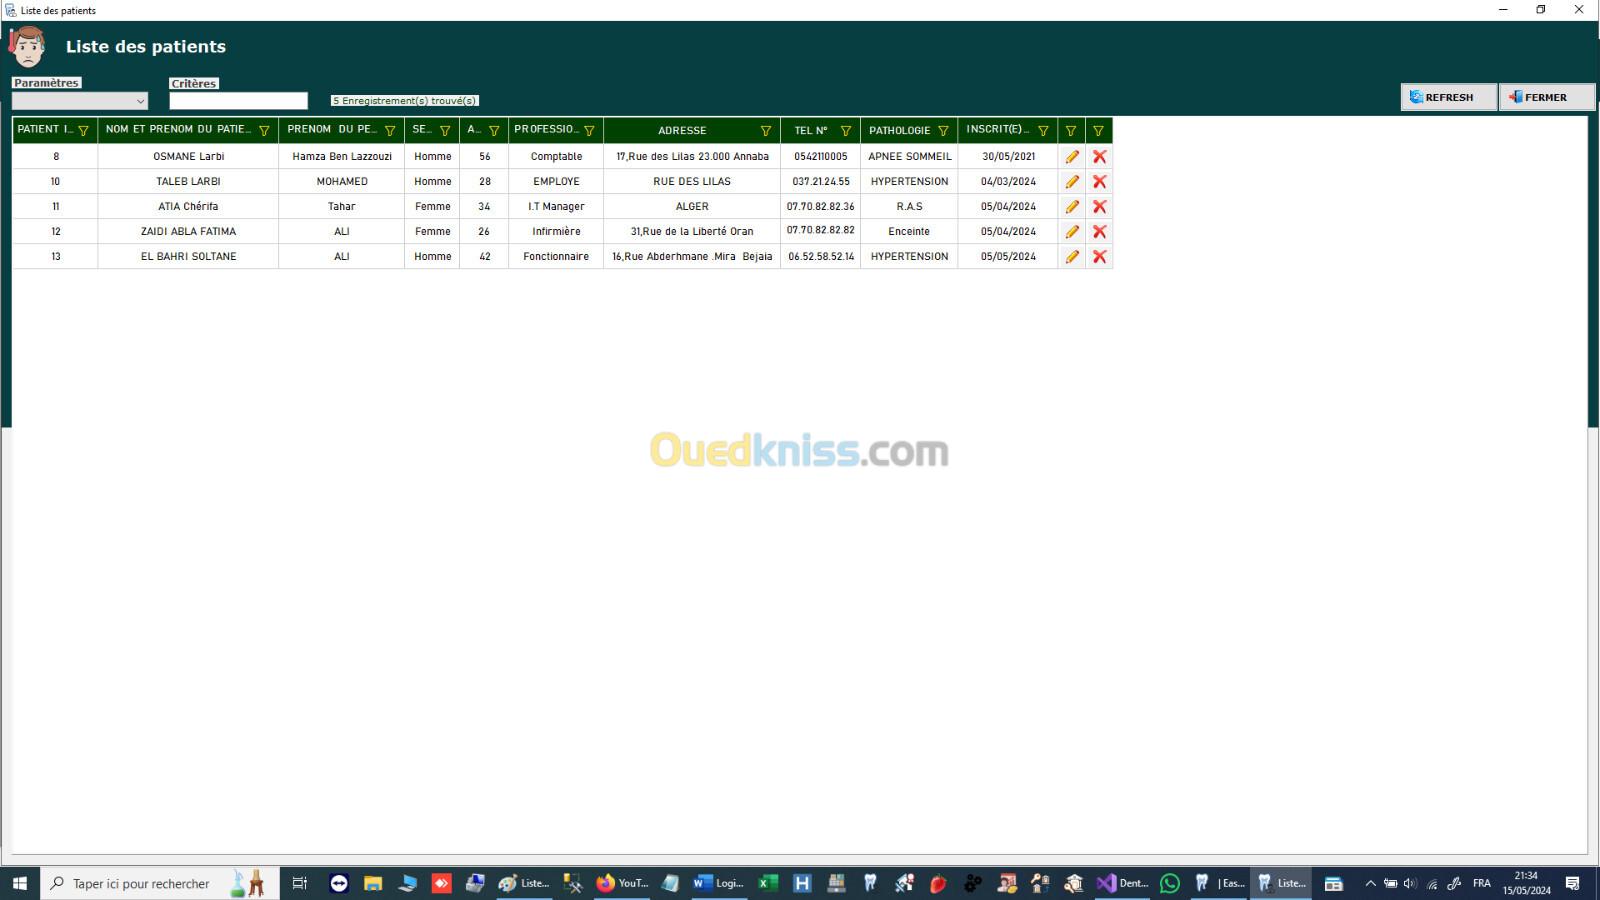1600x900 pixels.
Task: Click inside the Critères search field
Action: pos(238,101)
